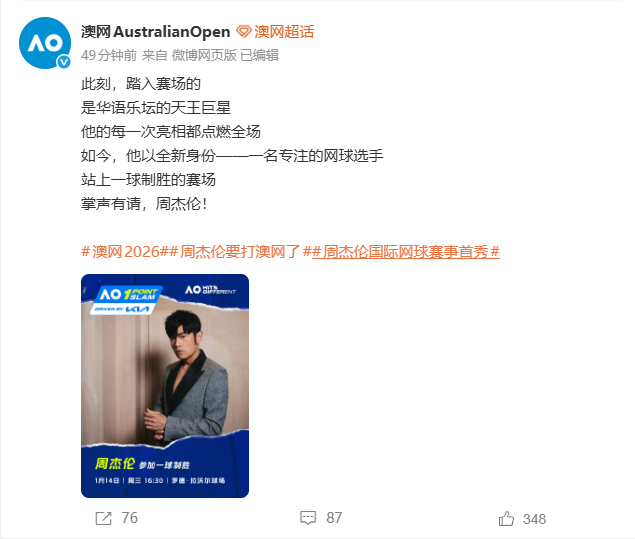Open the AO profile avatar

pos(45,43)
